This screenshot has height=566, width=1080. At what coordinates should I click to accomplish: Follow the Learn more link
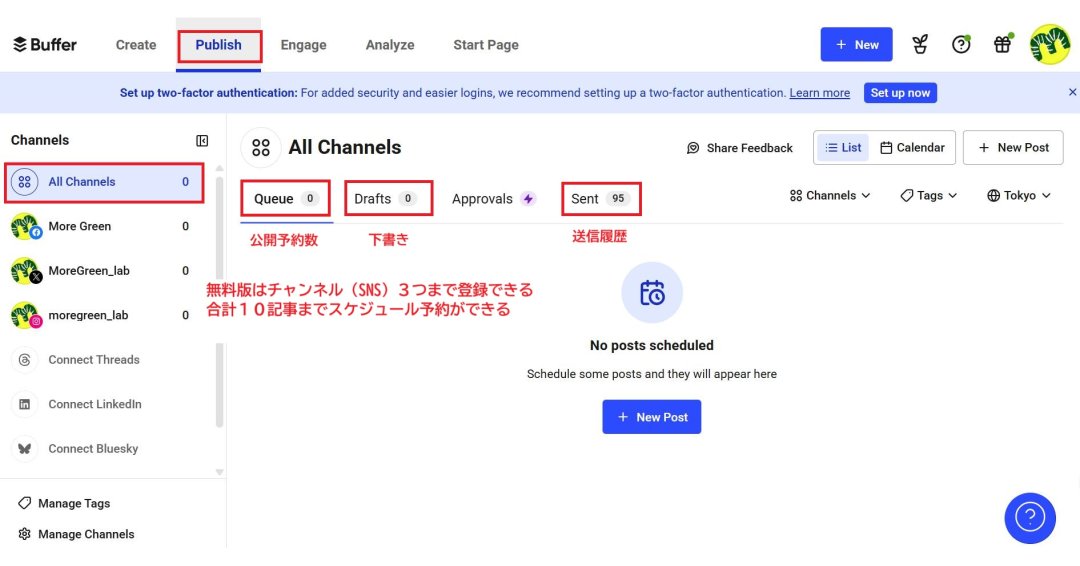(x=820, y=93)
